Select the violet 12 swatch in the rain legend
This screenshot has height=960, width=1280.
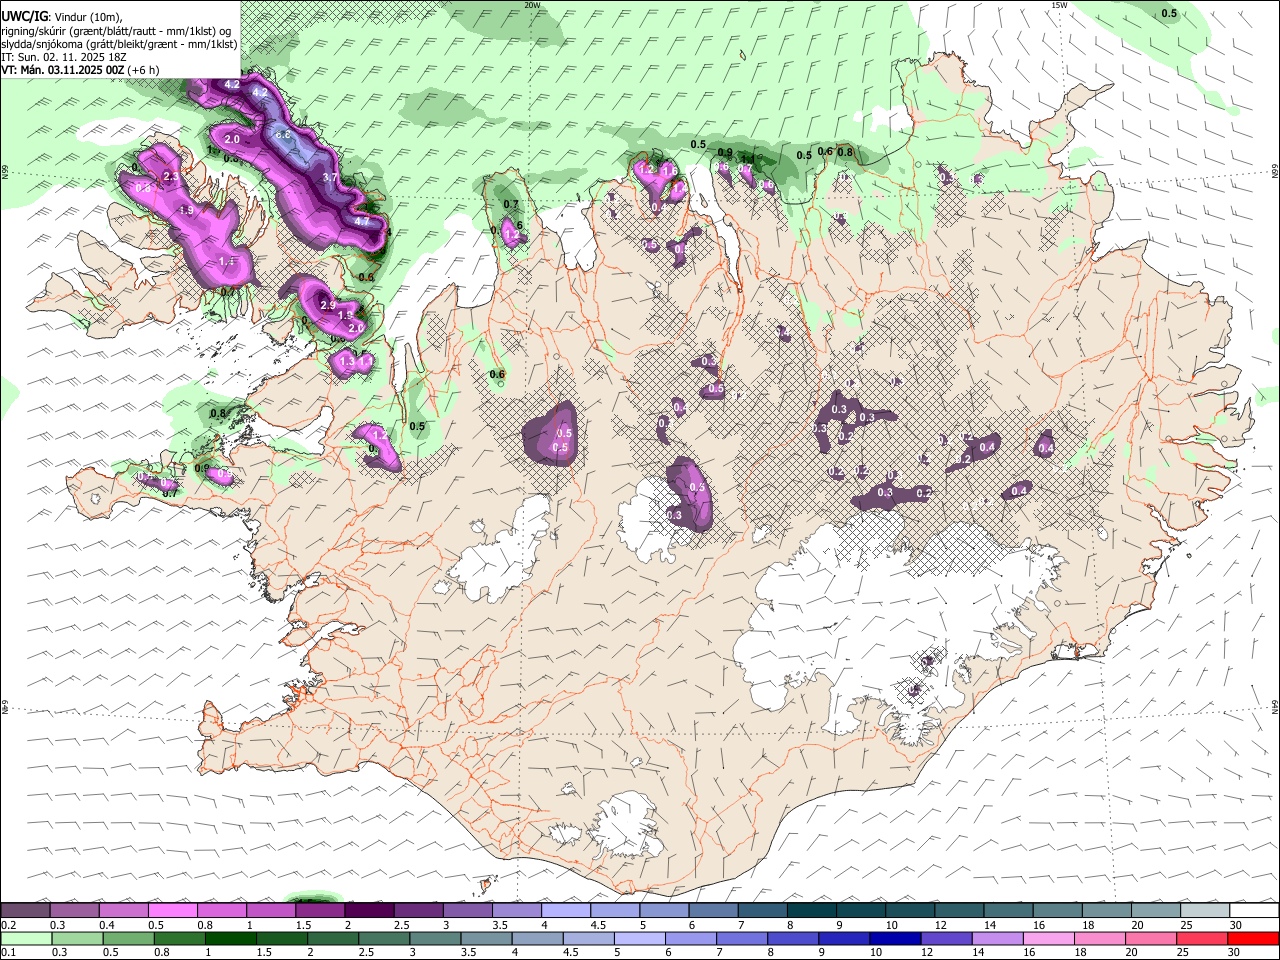946,938
